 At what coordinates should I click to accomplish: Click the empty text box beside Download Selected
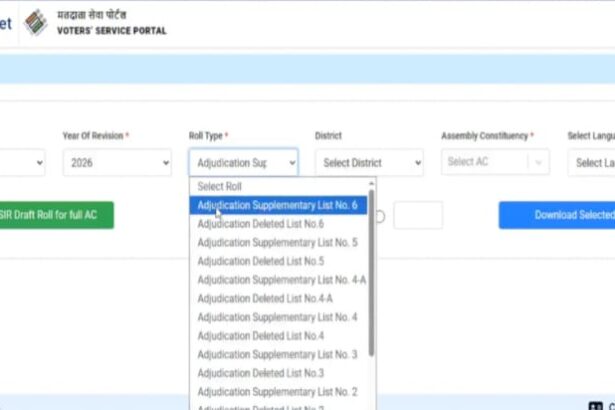coord(417,215)
